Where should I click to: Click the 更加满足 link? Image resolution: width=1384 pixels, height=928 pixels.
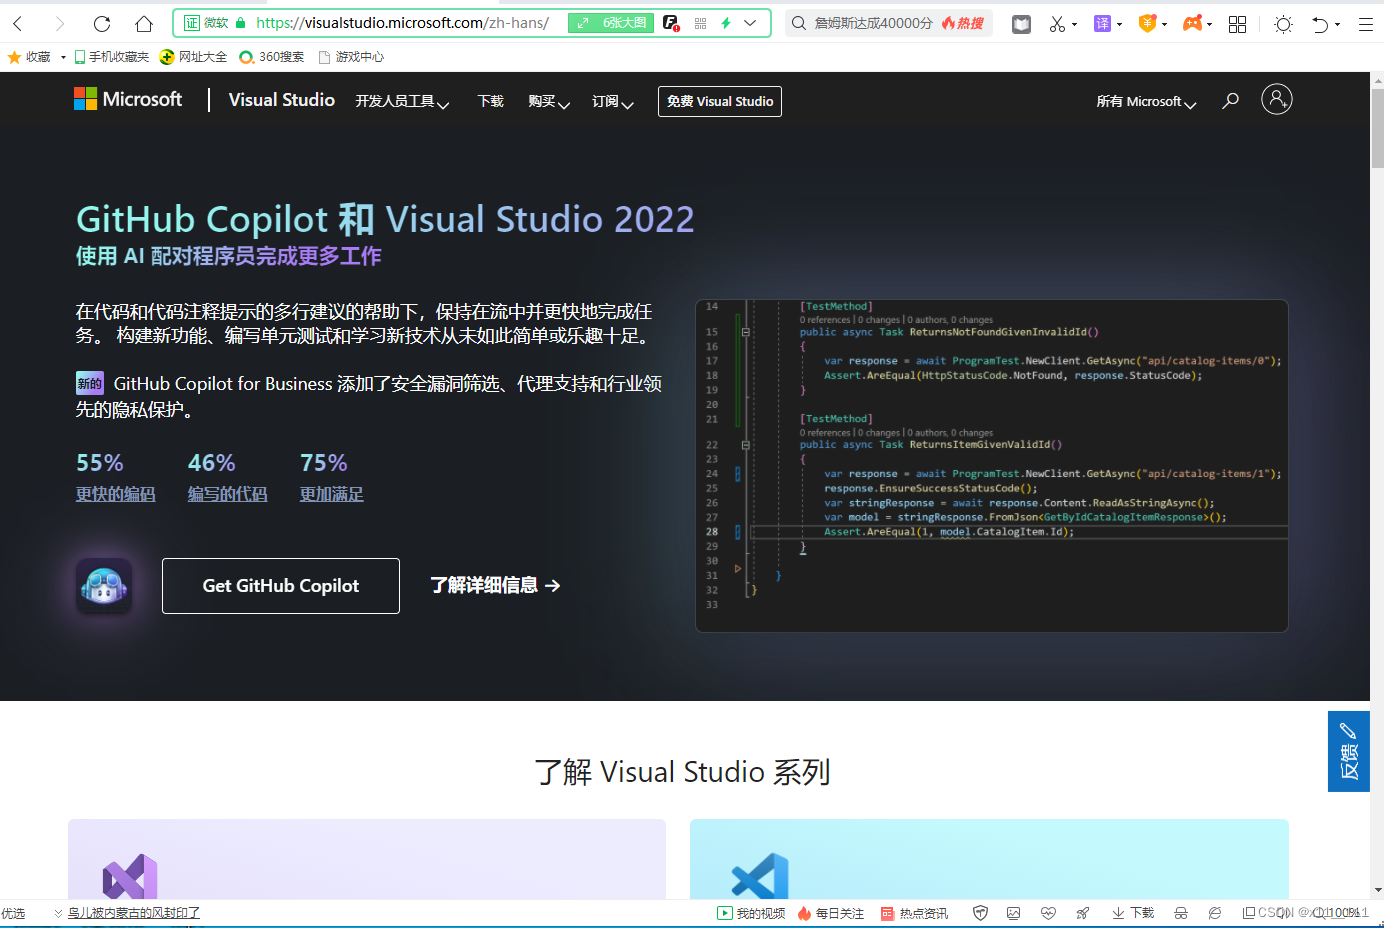332,494
